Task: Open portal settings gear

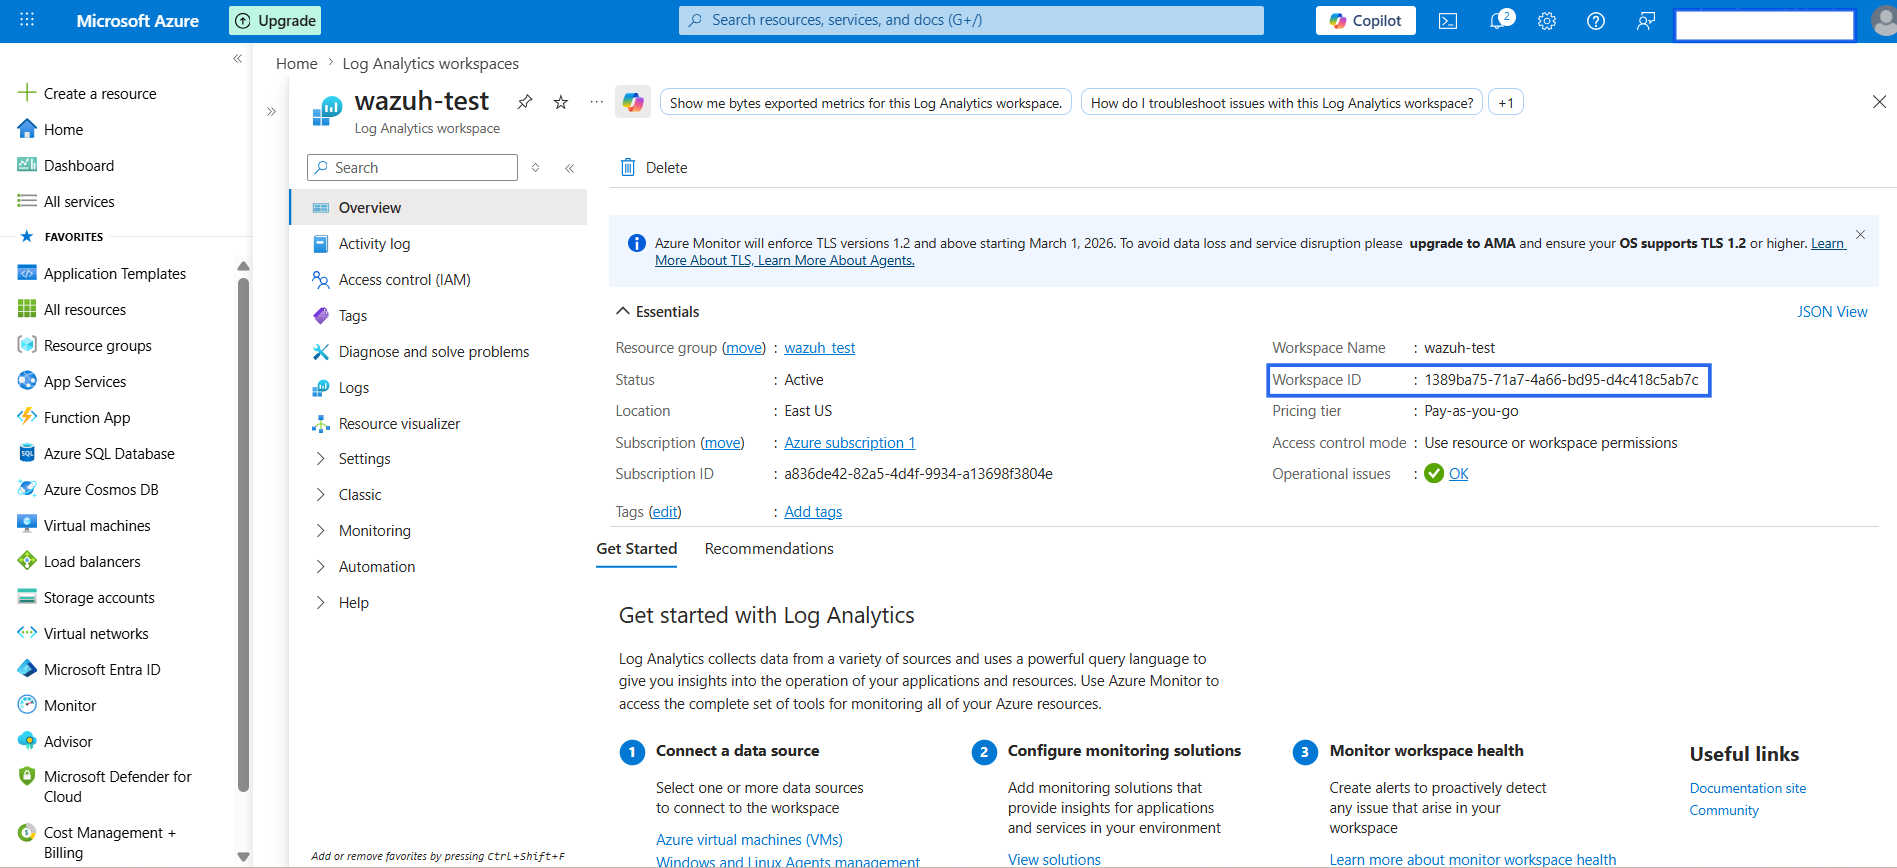Action: coord(1547,21)
